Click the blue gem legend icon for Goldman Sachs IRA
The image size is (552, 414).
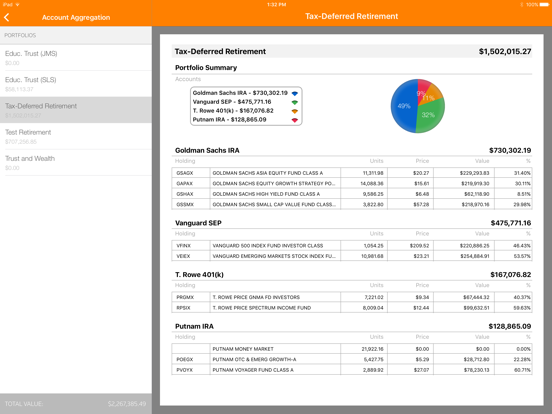pos(295,93)
